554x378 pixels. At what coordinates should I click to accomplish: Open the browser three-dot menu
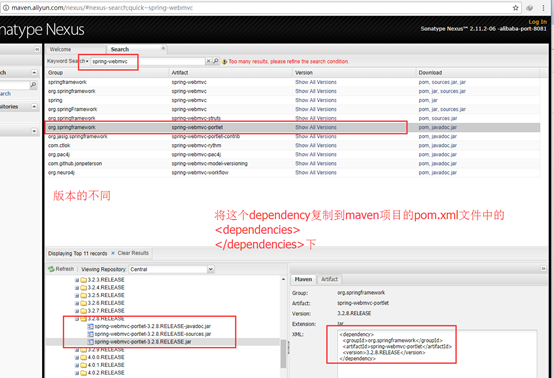[543, 8]
